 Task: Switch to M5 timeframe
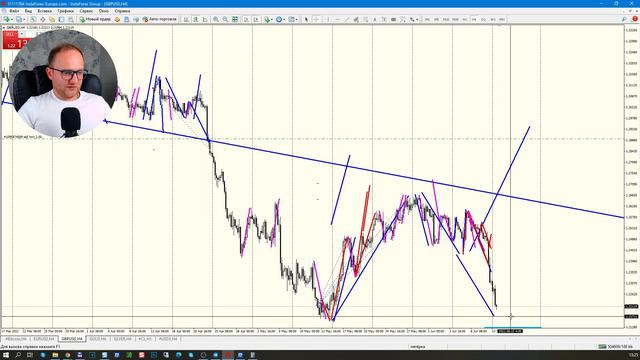point(436,19)
